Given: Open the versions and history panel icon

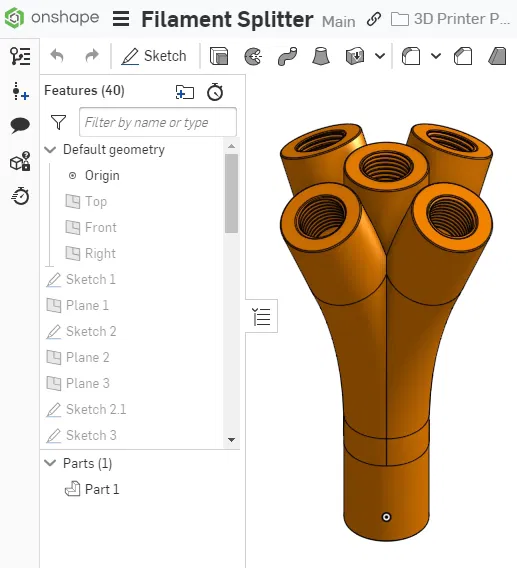Looking at the screenshot, I should (x=20, y=56).
